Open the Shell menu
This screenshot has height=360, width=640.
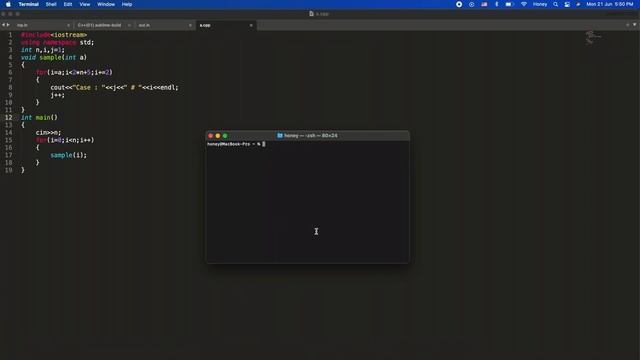coord(51,4)
